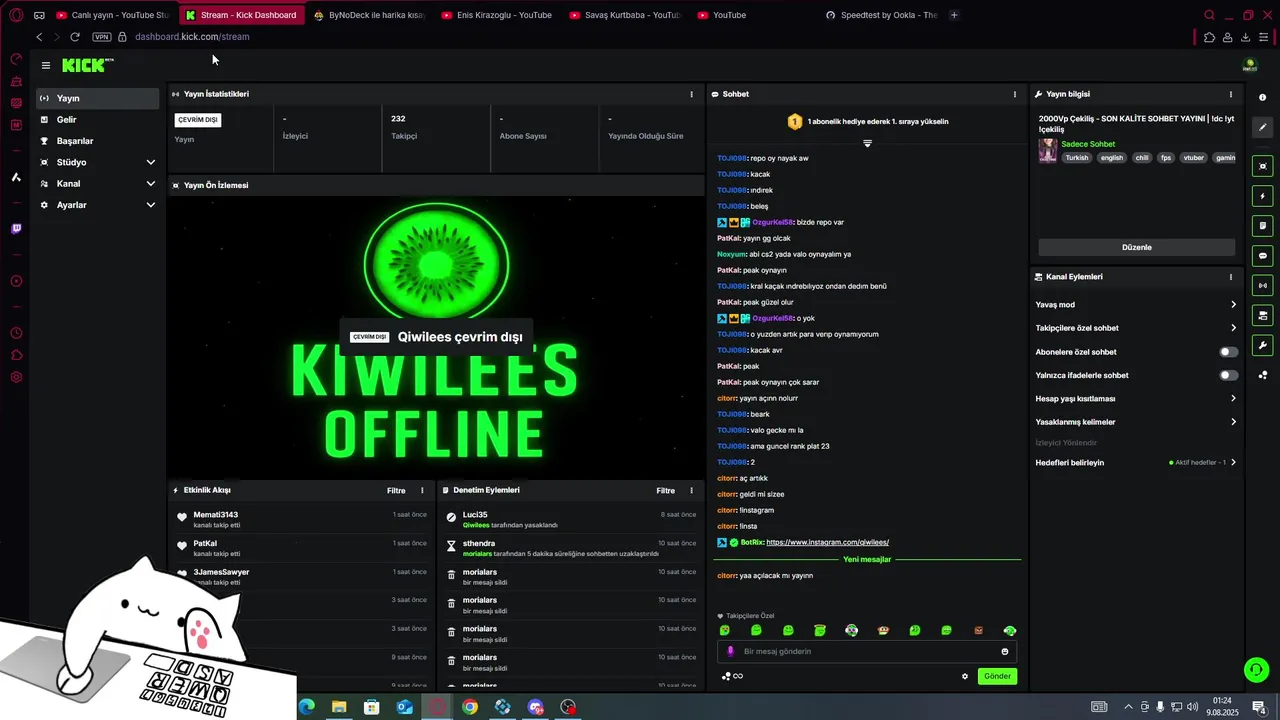
Task: Toggle the VPN badge in address bar
Action: click(x=101, y=37)
